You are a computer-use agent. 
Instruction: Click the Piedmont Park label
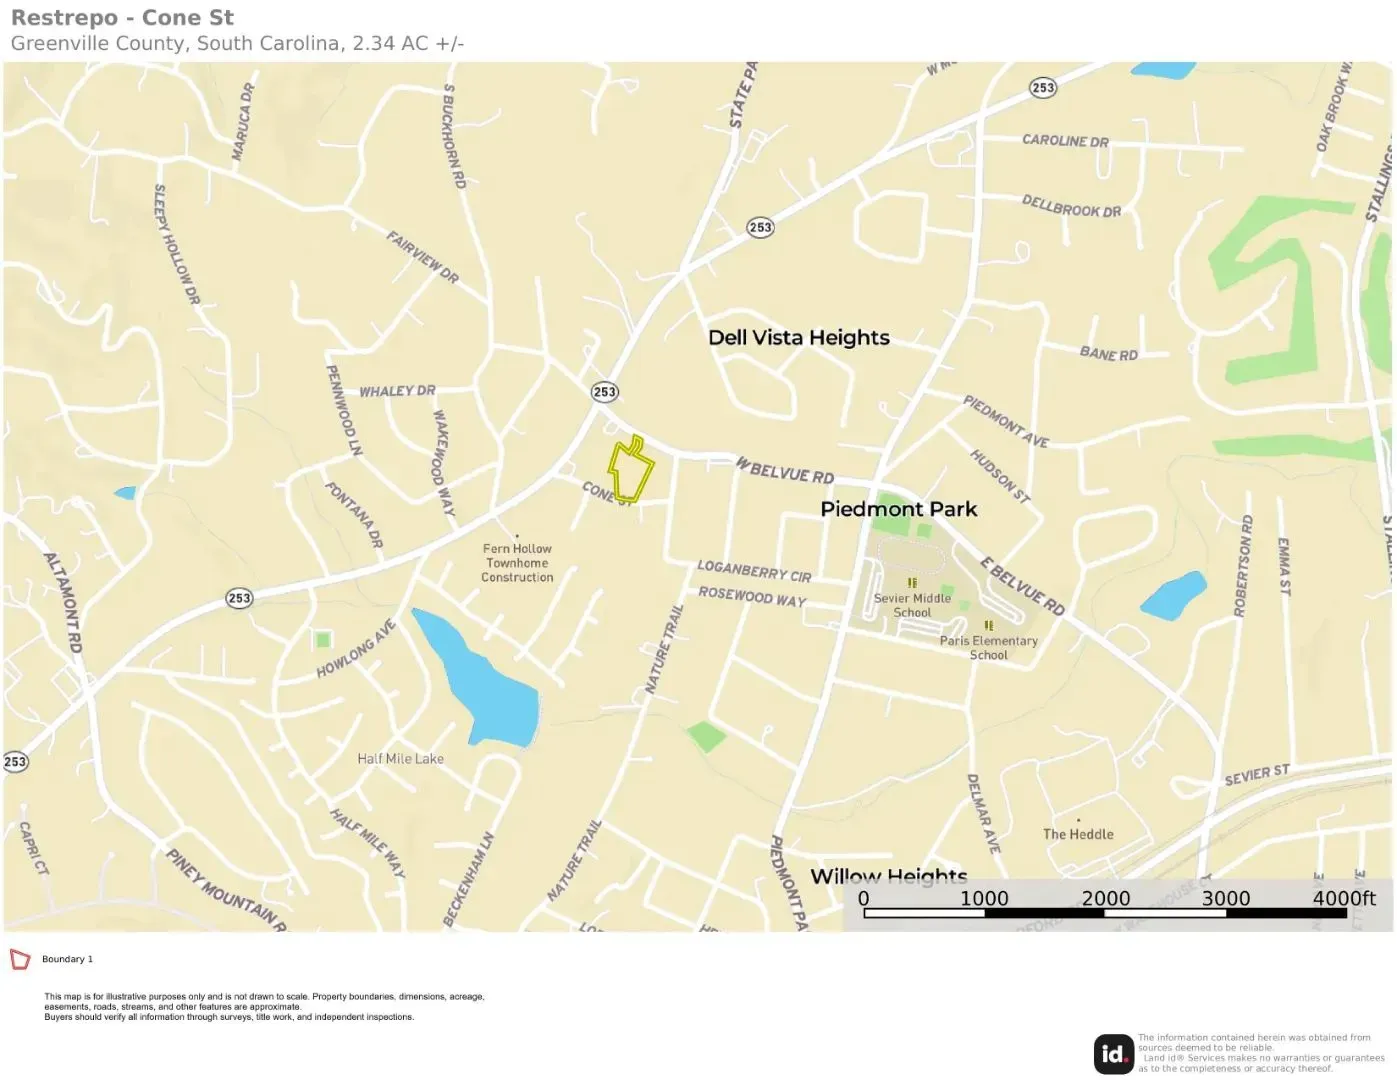click(899, 509)
